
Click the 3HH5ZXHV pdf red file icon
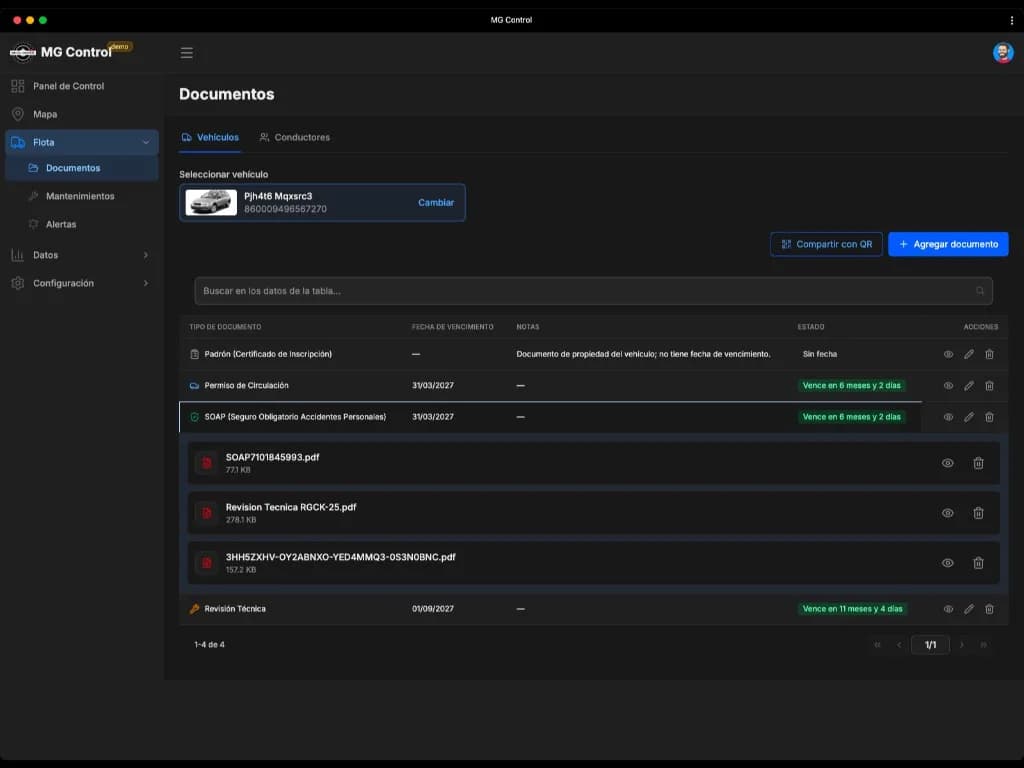point(206,563)
